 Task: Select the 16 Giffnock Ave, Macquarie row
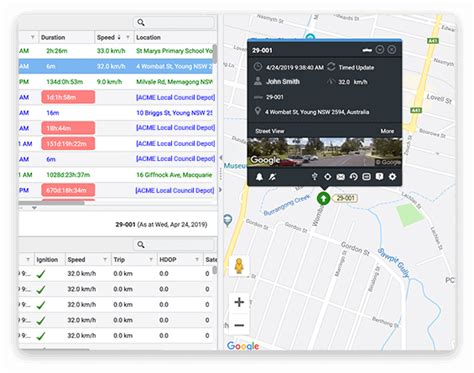click(116, 175)
